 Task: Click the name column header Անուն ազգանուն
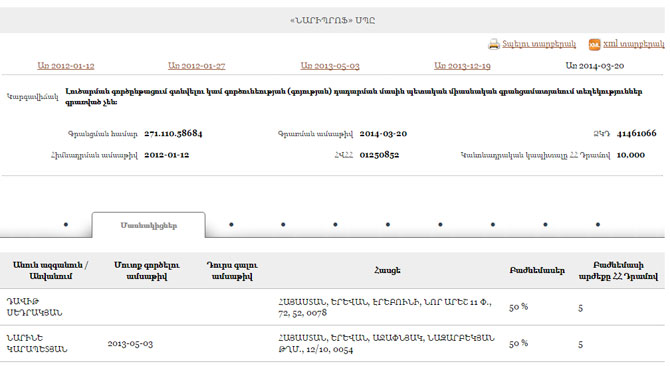[x=50, y=270]
